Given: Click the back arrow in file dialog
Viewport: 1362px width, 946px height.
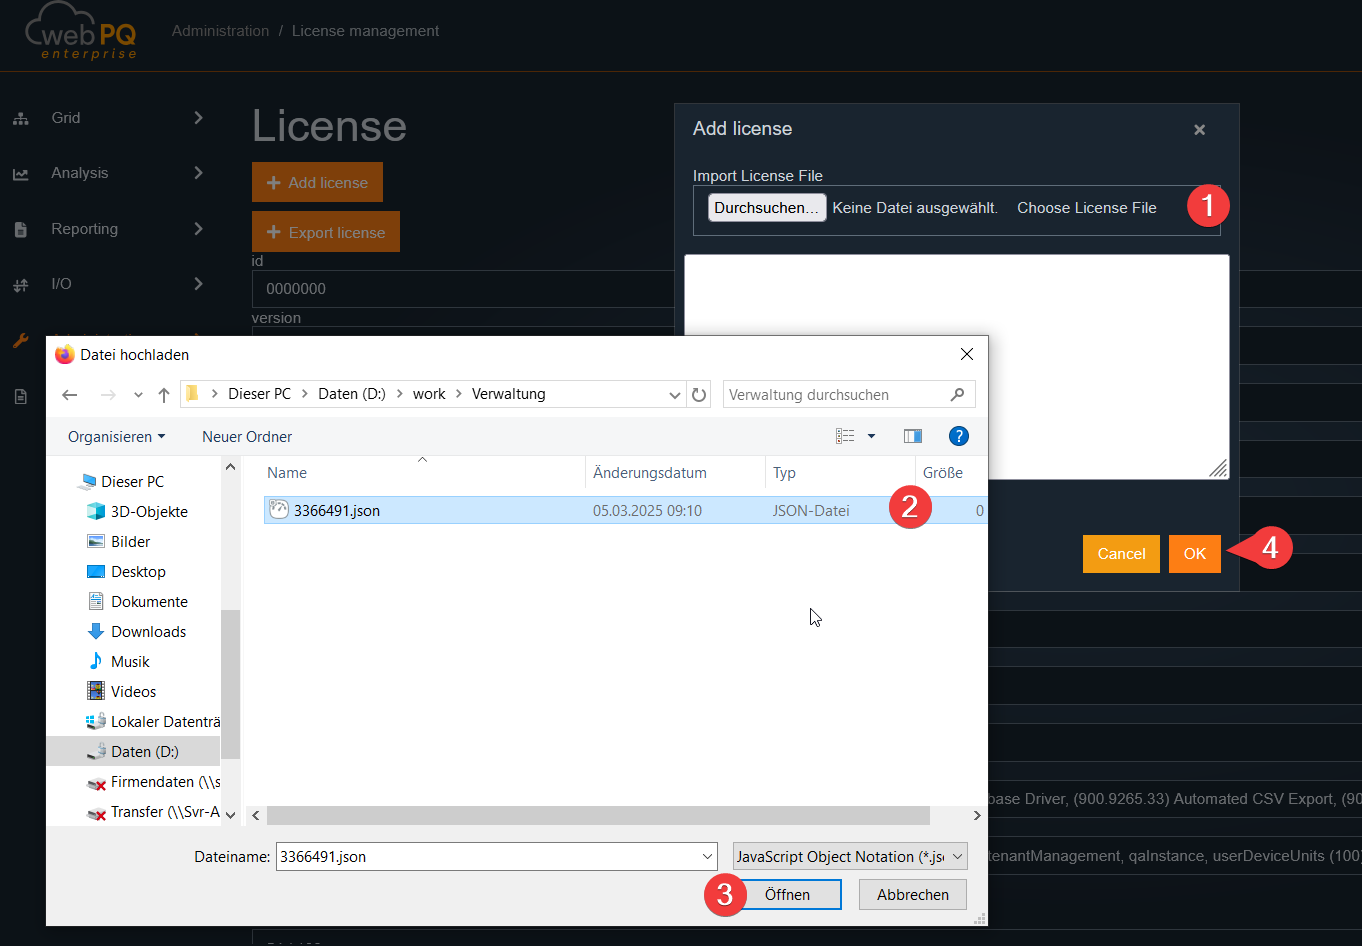Looking at the screenshot, I should [x=69, y=395].
